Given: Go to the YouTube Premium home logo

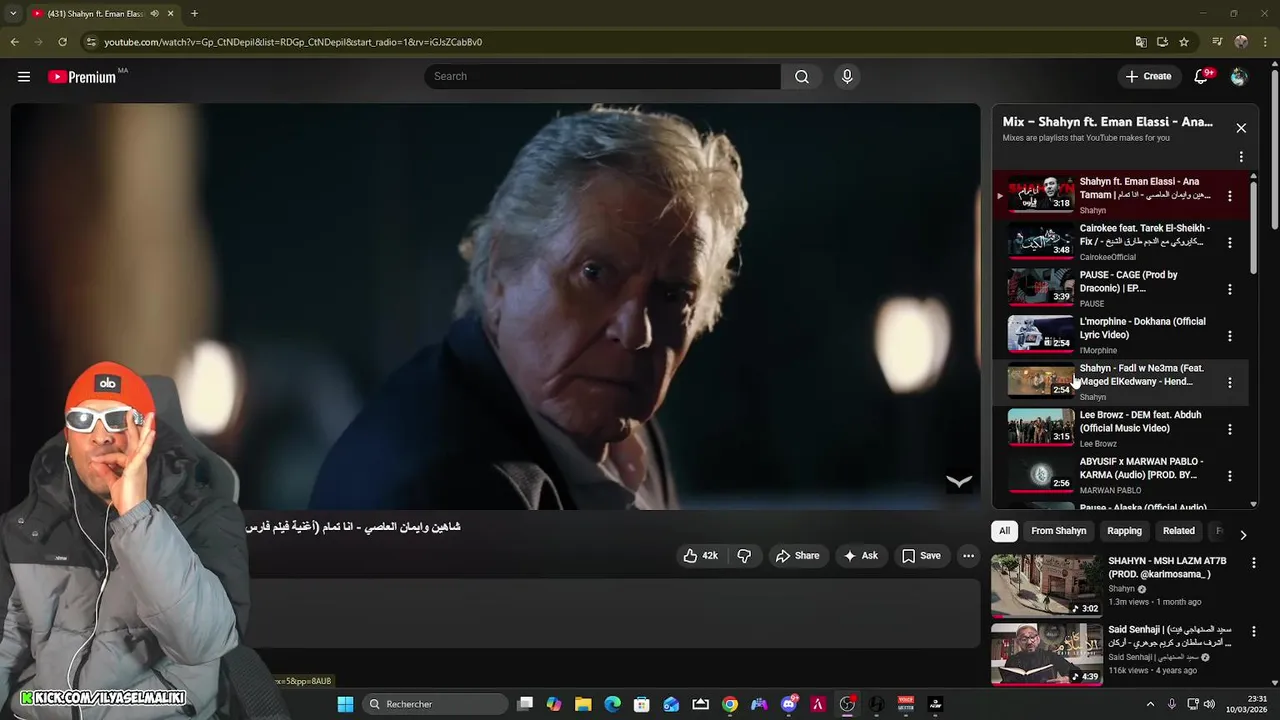Looking at the screenshot, I should tap(83, 77).
